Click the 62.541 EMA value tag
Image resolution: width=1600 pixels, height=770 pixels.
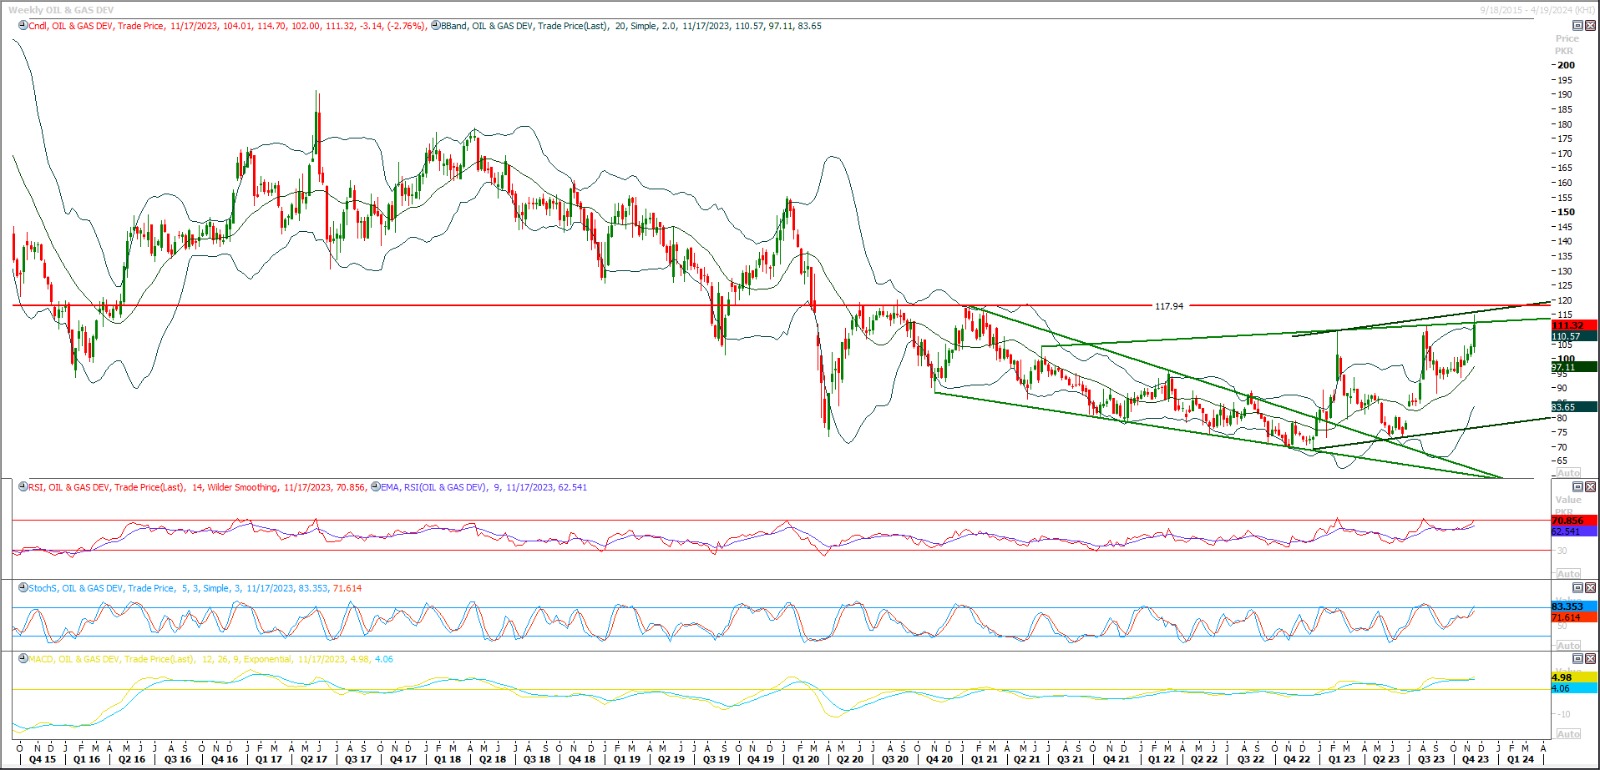pos(1574,531)
